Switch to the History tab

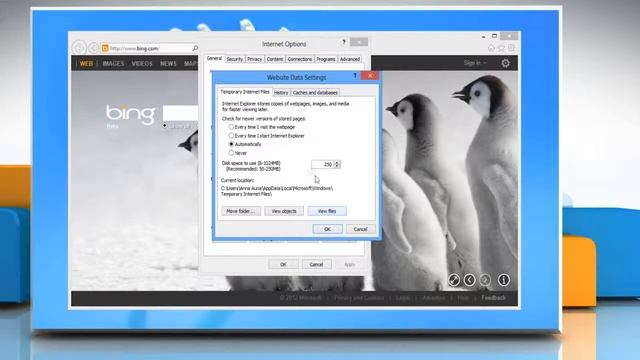281,93
